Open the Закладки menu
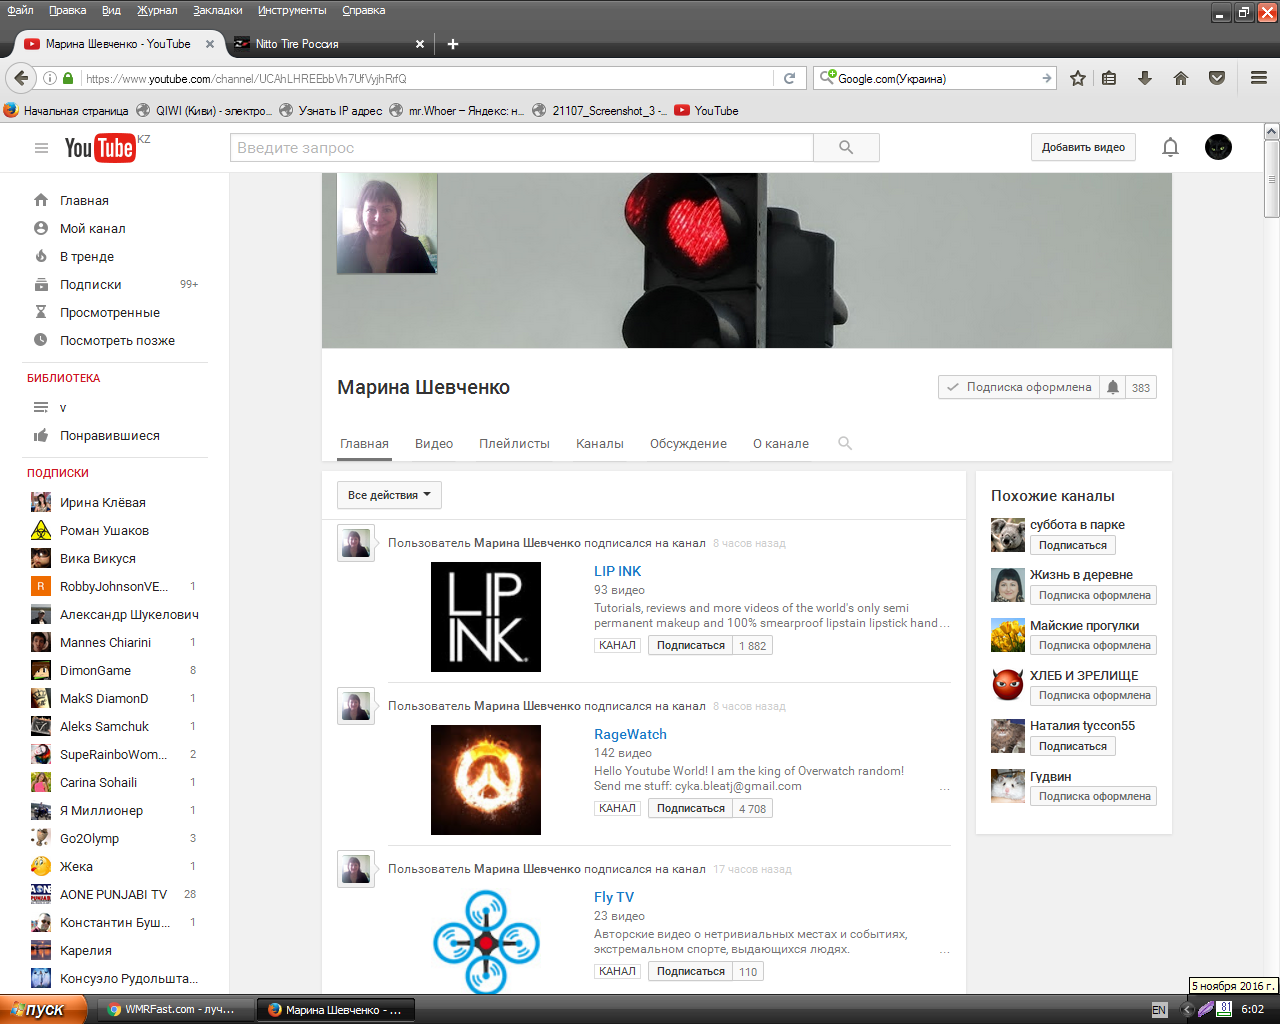1280x1024 pixels. [x=217, y=10]
